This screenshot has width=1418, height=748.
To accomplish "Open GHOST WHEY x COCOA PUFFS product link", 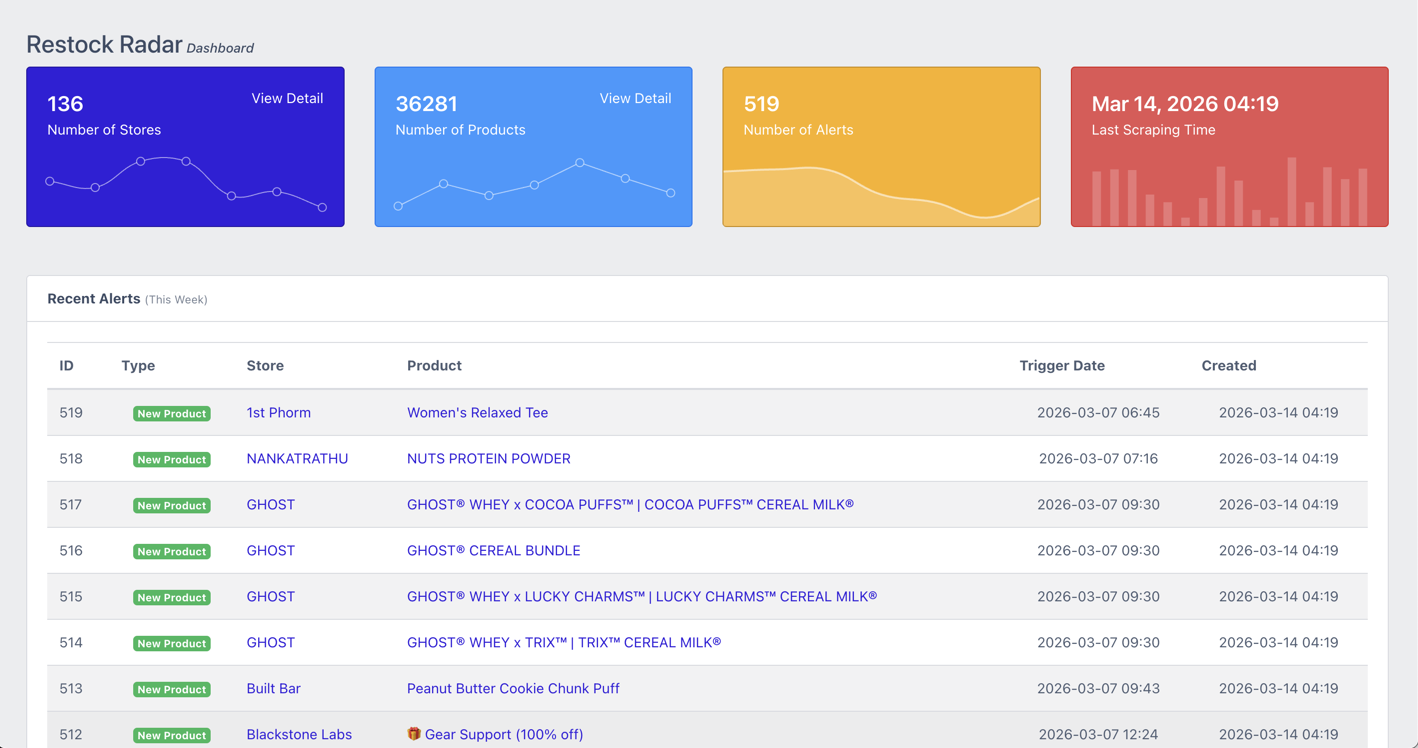I will [630, 504].
